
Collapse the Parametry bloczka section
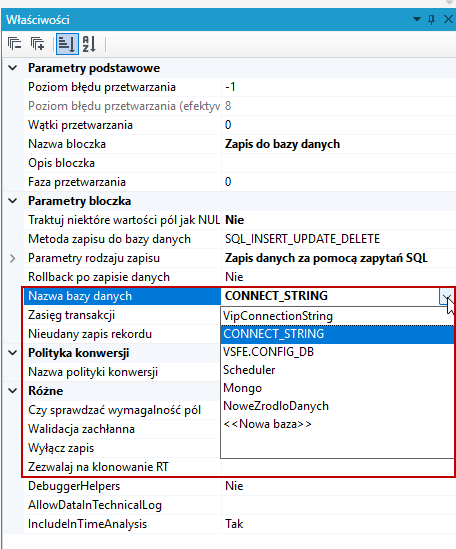point(13,201)
